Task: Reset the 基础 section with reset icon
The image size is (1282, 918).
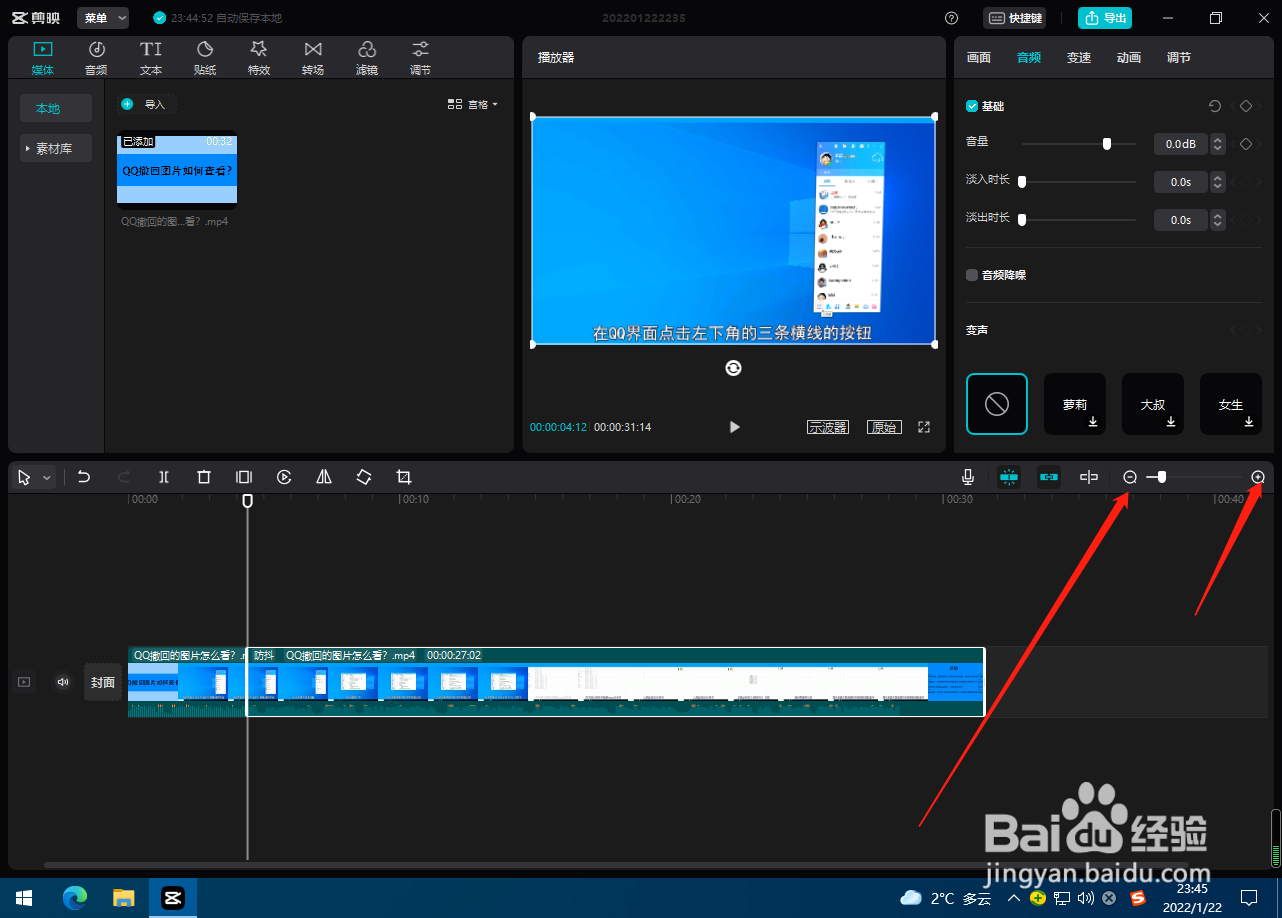Action: click(x=1215, y=106)
